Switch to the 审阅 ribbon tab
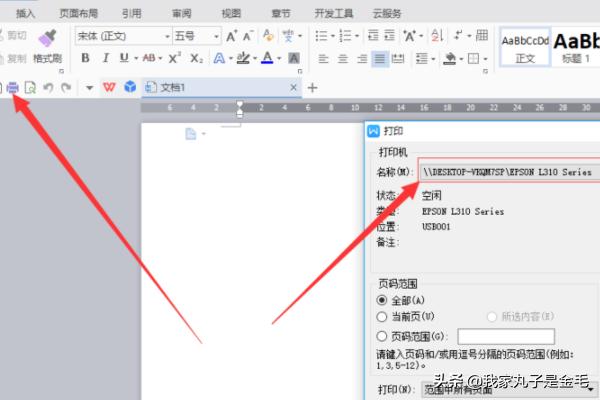 (x=181, y=13)
